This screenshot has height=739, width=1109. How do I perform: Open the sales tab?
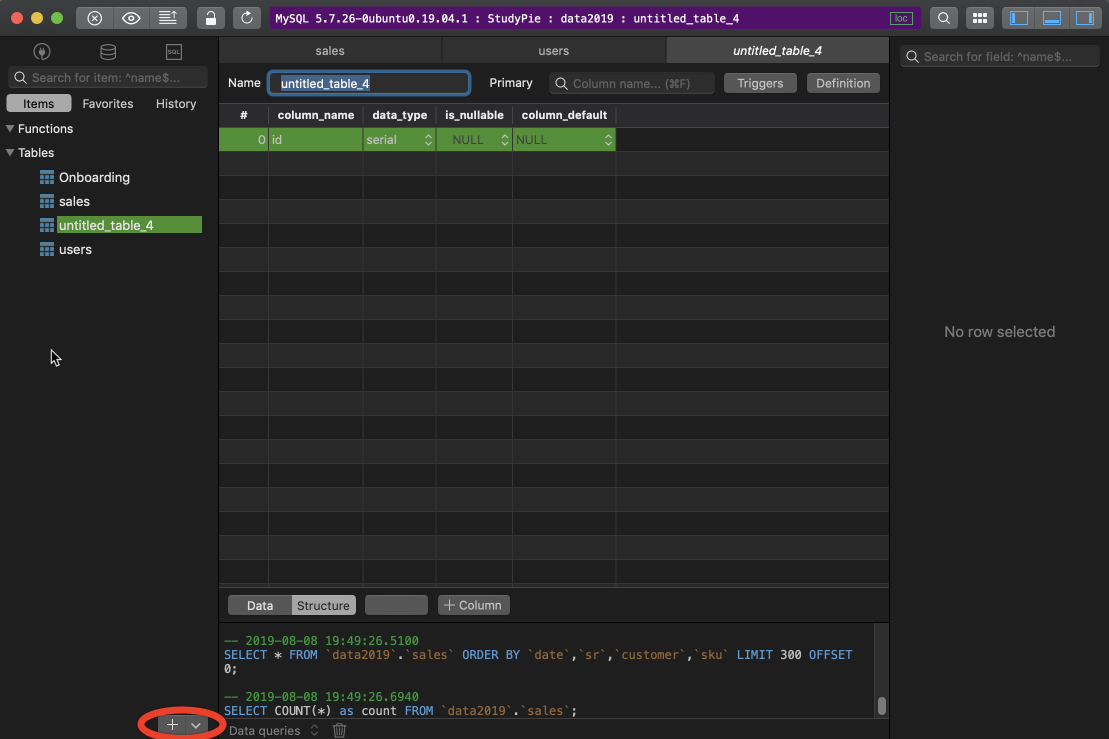[330, 50]
